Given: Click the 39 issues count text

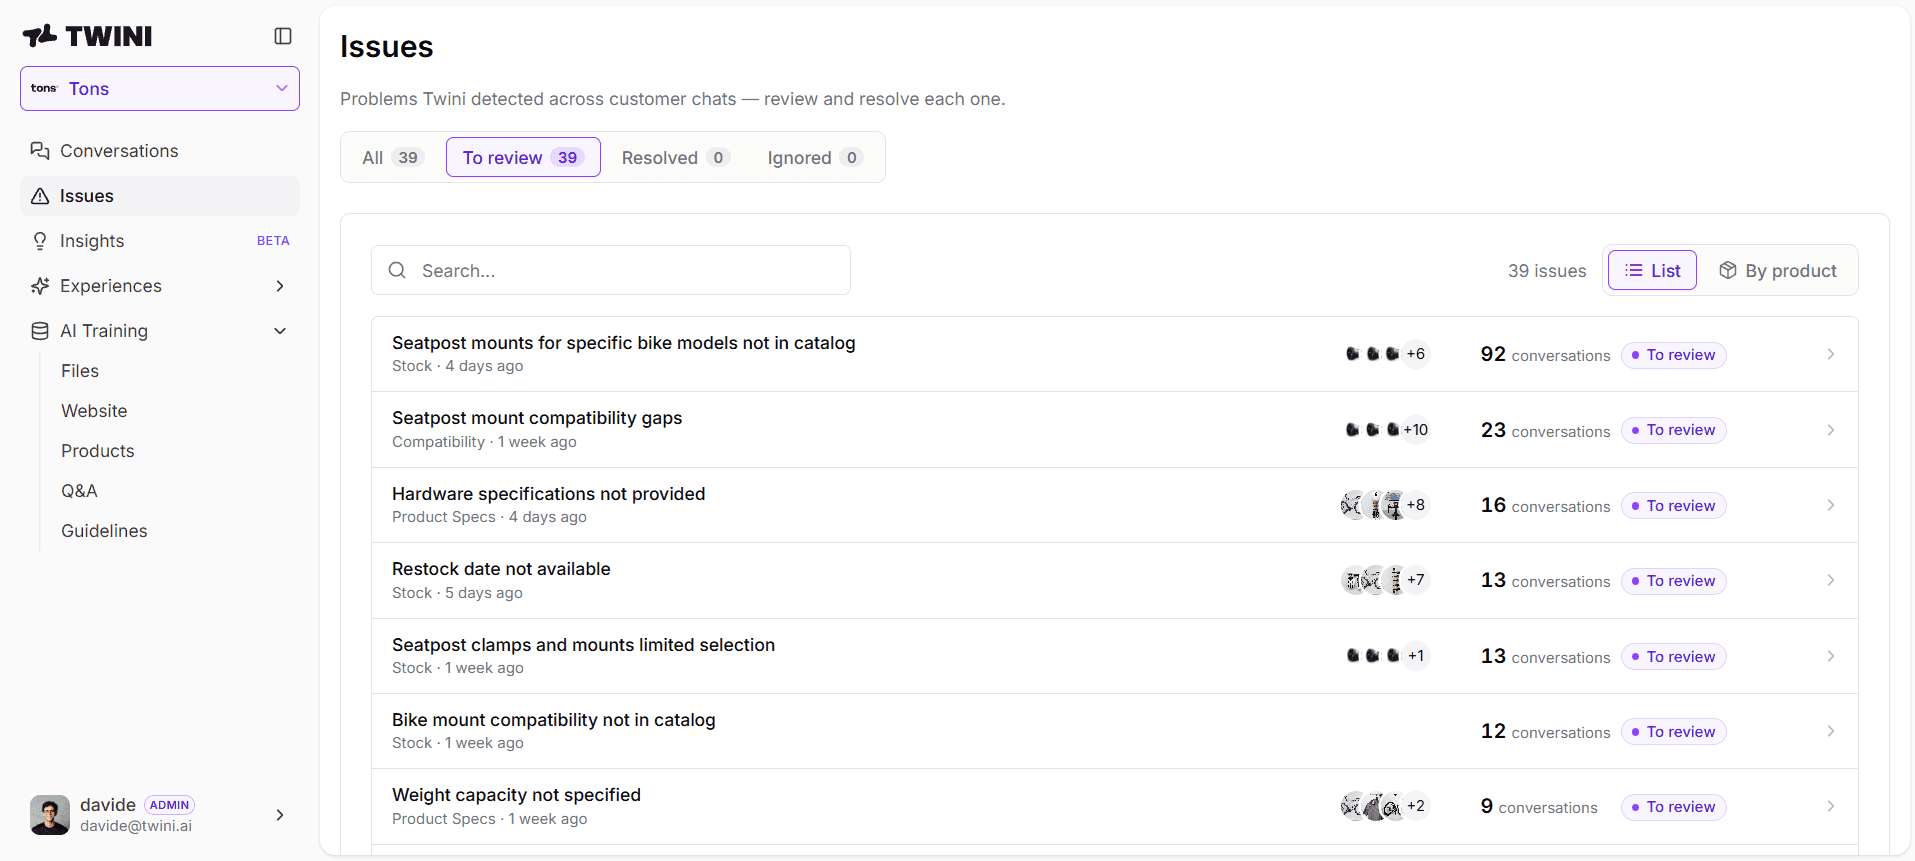Looking at the screenshot, I should (1547, 270).
